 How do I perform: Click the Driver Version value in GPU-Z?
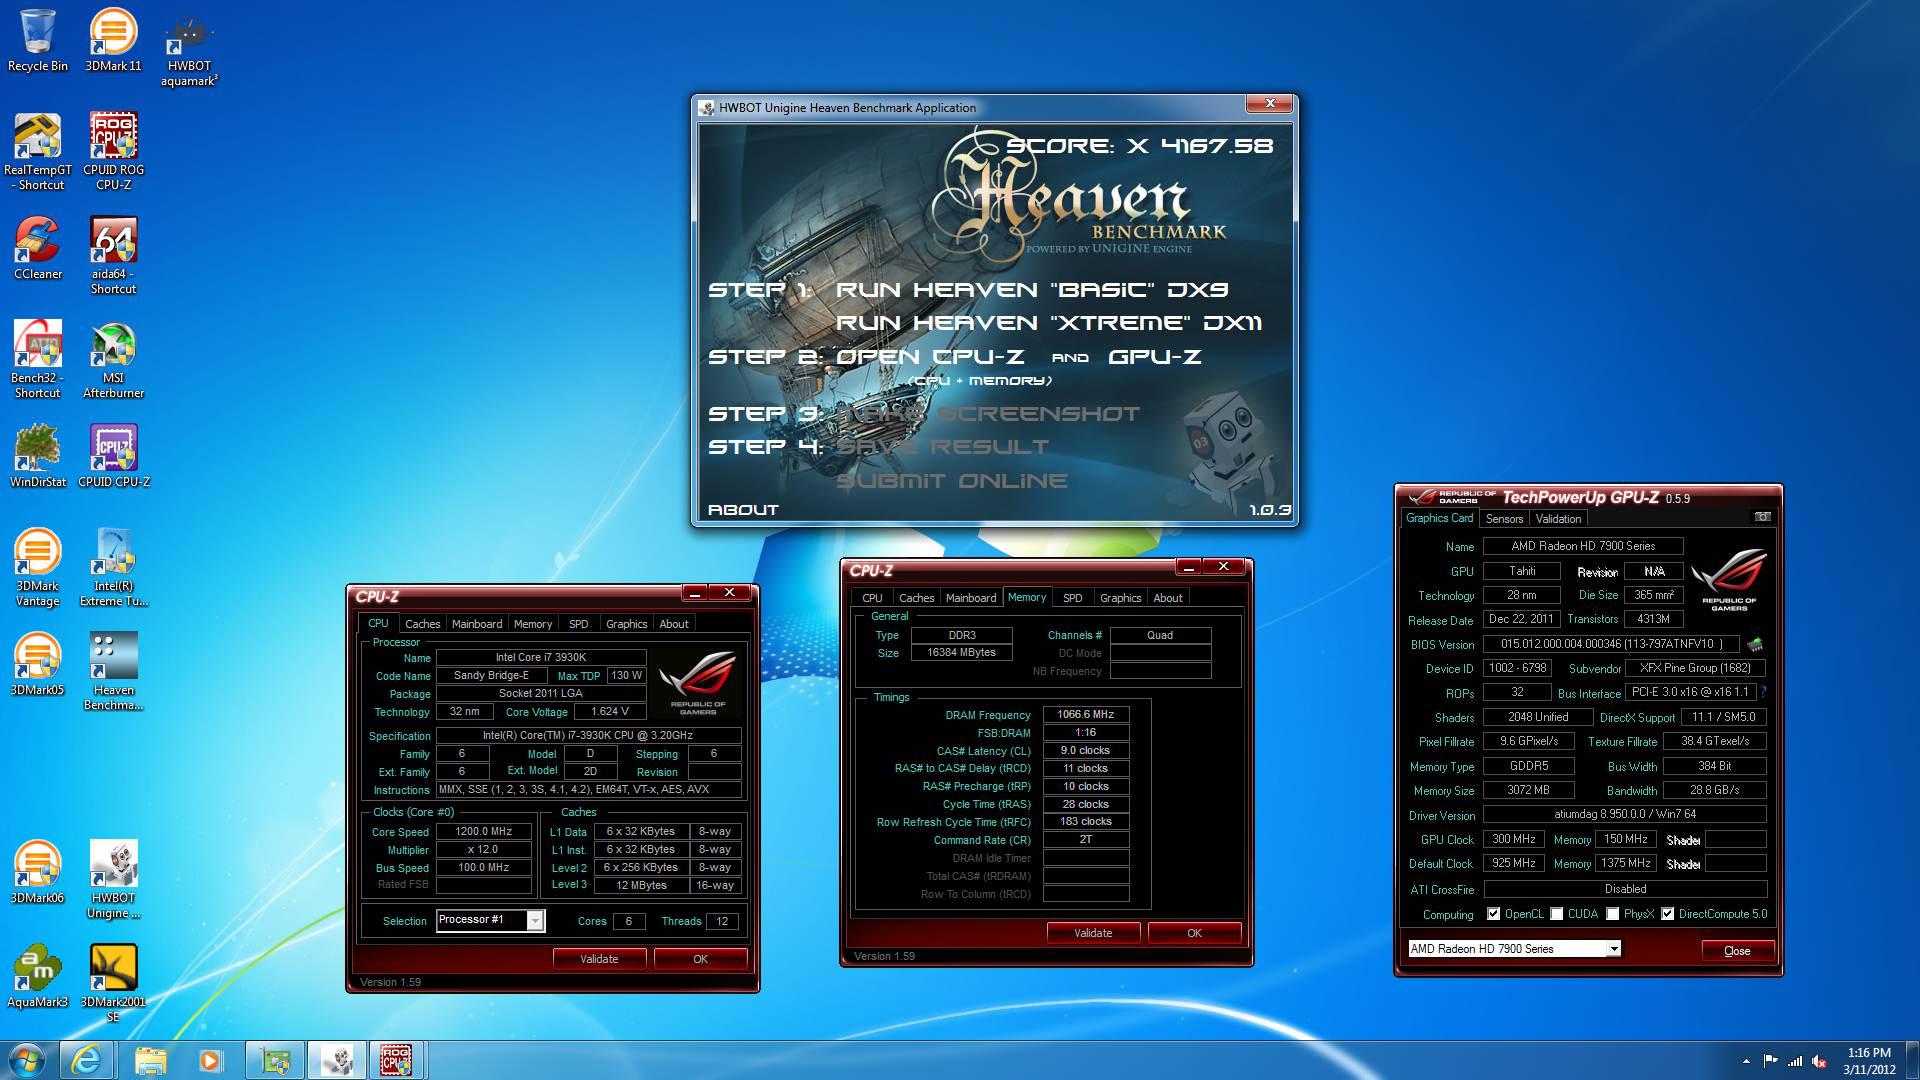(1625, 814)
